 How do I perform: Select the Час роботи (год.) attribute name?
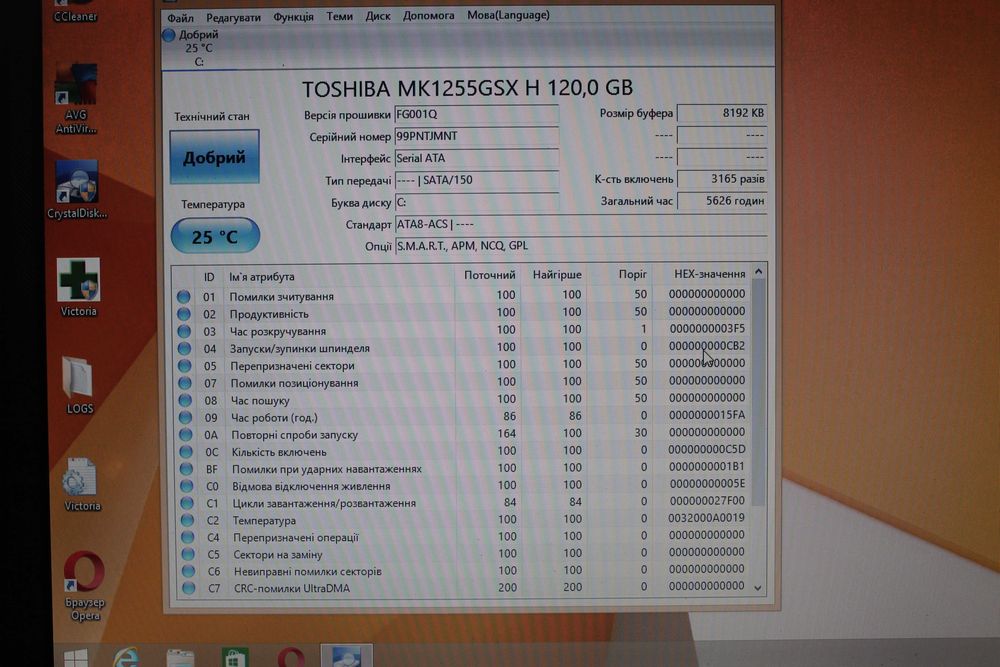click(274, 418)
